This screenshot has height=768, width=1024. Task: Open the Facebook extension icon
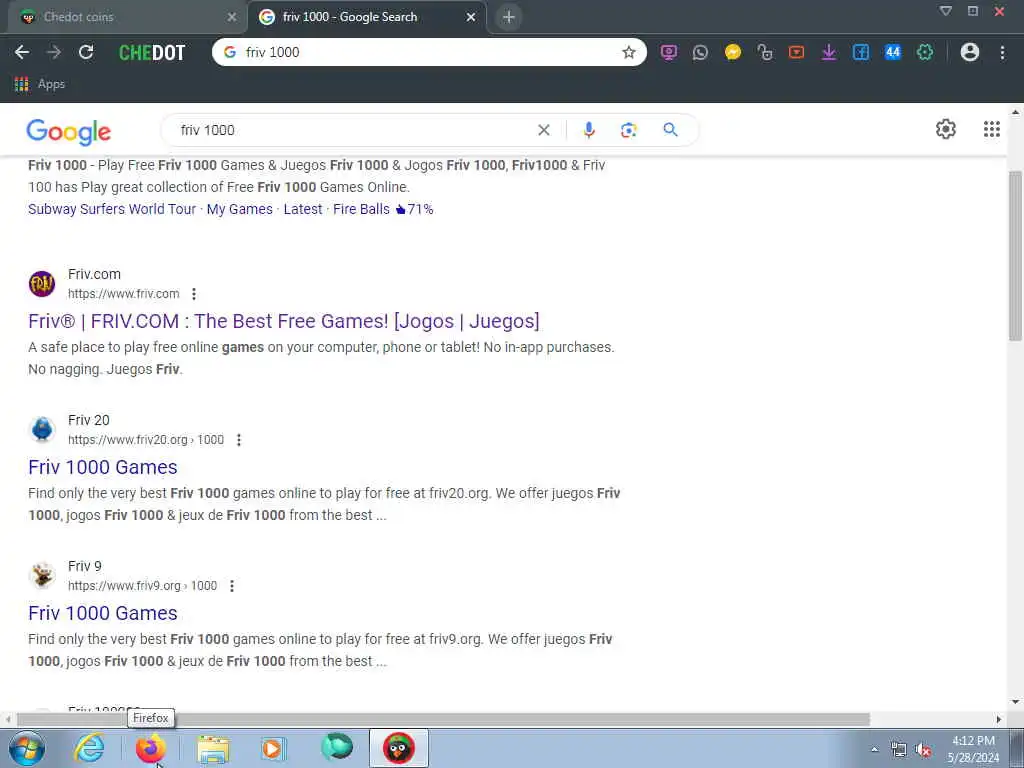[861, 52]
